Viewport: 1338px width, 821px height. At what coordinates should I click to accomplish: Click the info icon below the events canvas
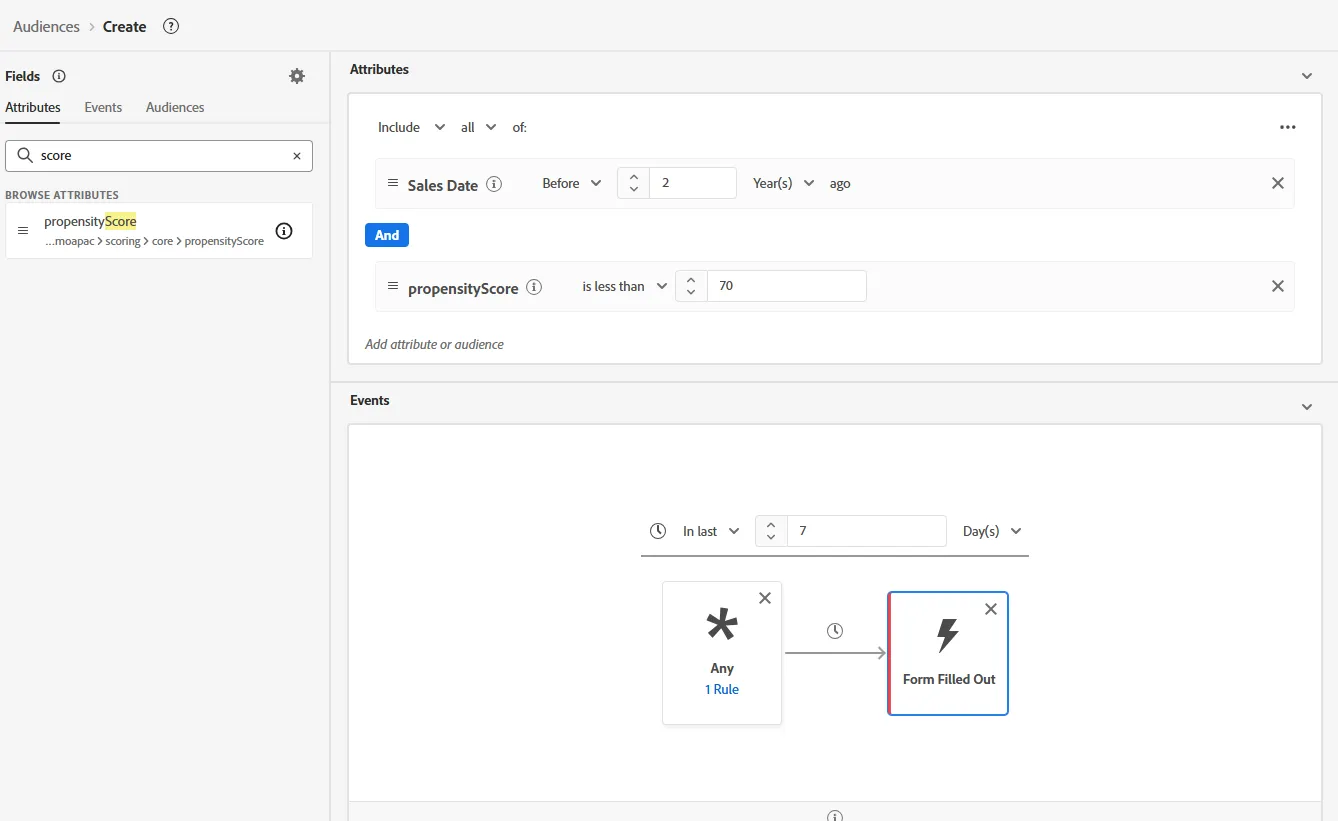[835, 815]
